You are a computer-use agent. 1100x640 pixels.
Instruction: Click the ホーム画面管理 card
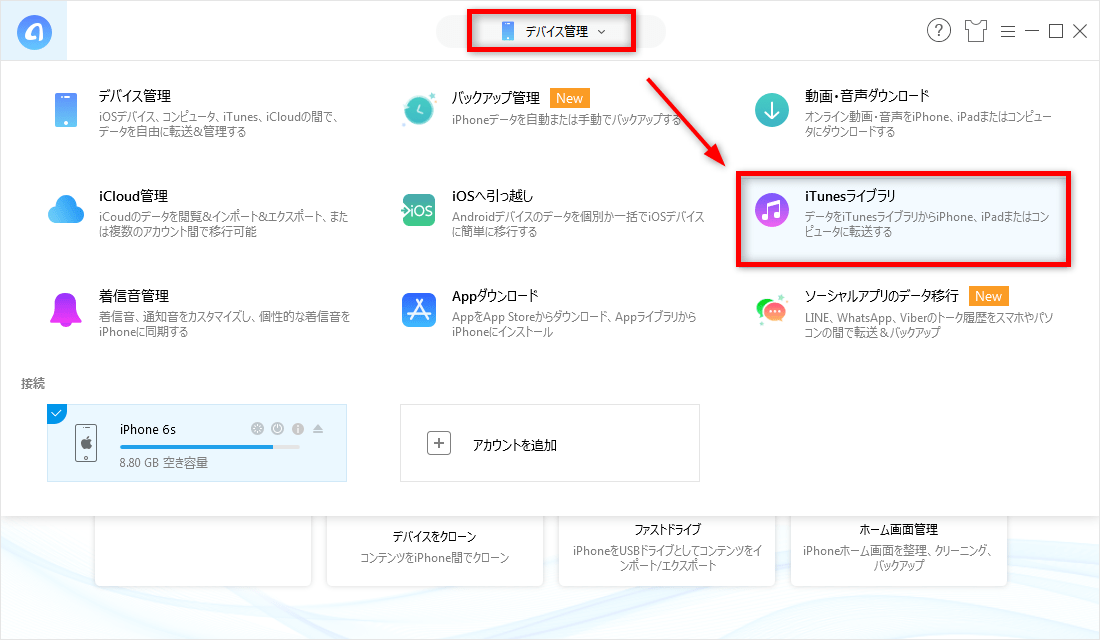coord(899,551)
